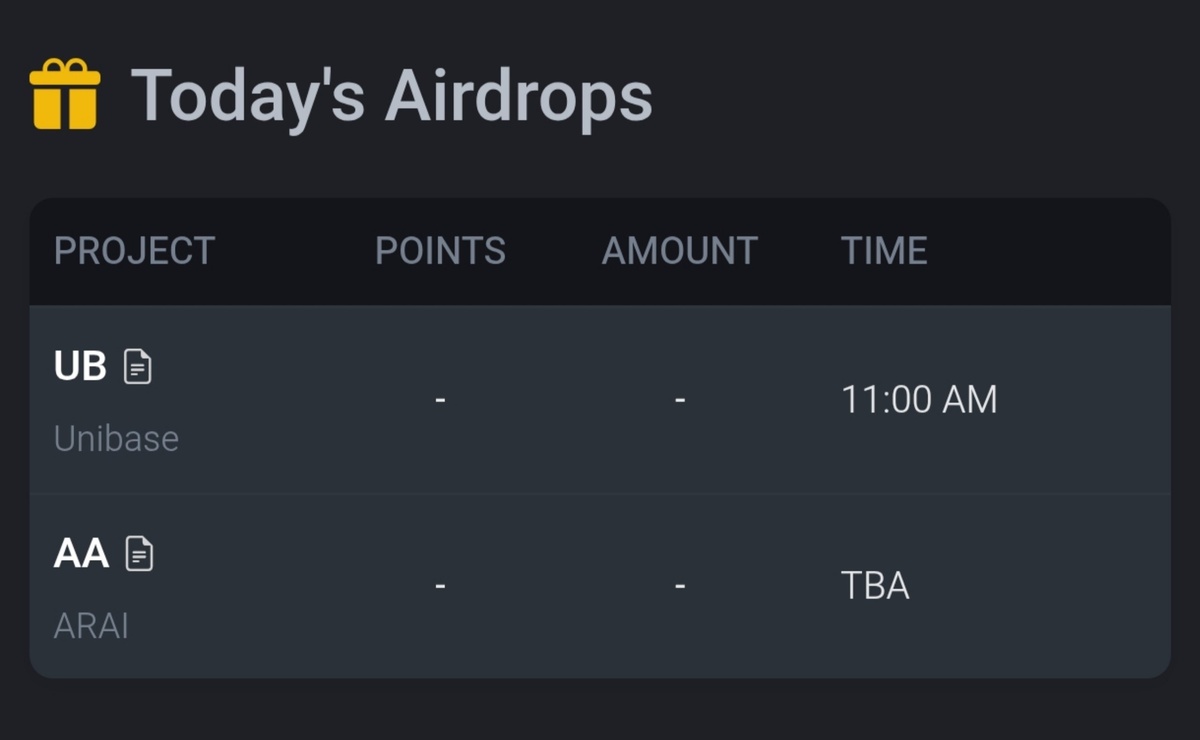Click the points dash in Unibase row
This screenshot has height=740, width=1200.
tap(440, 401)
